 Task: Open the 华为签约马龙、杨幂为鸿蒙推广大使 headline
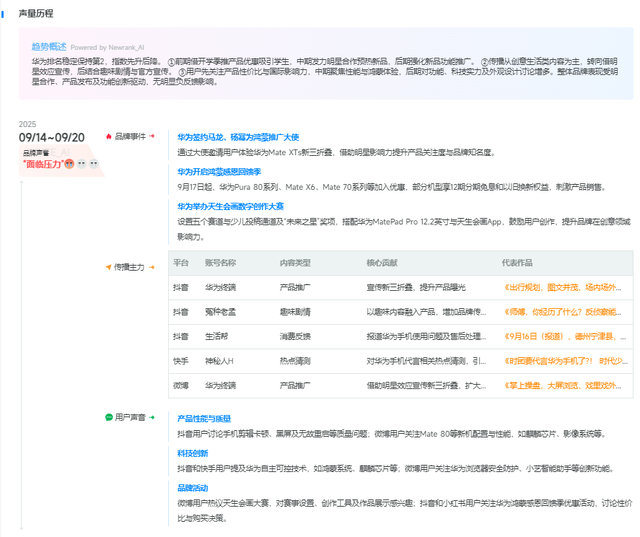[x=238, y=138]
